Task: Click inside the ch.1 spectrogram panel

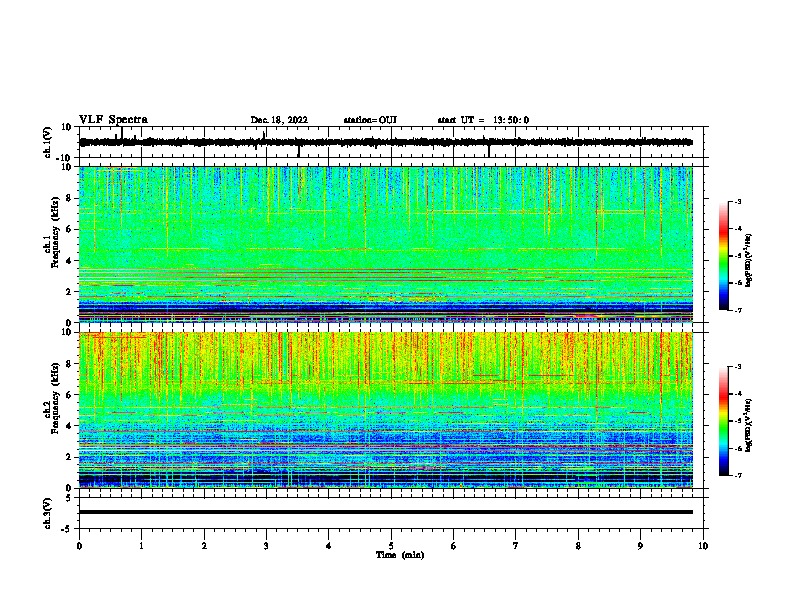Action: coord(386,244)
